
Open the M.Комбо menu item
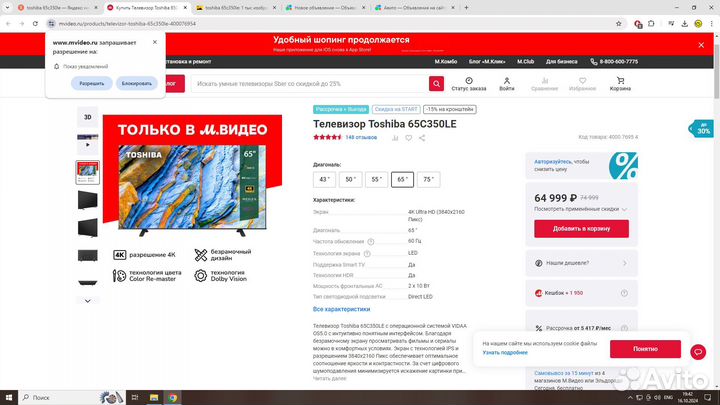click(x=445, y=62)
